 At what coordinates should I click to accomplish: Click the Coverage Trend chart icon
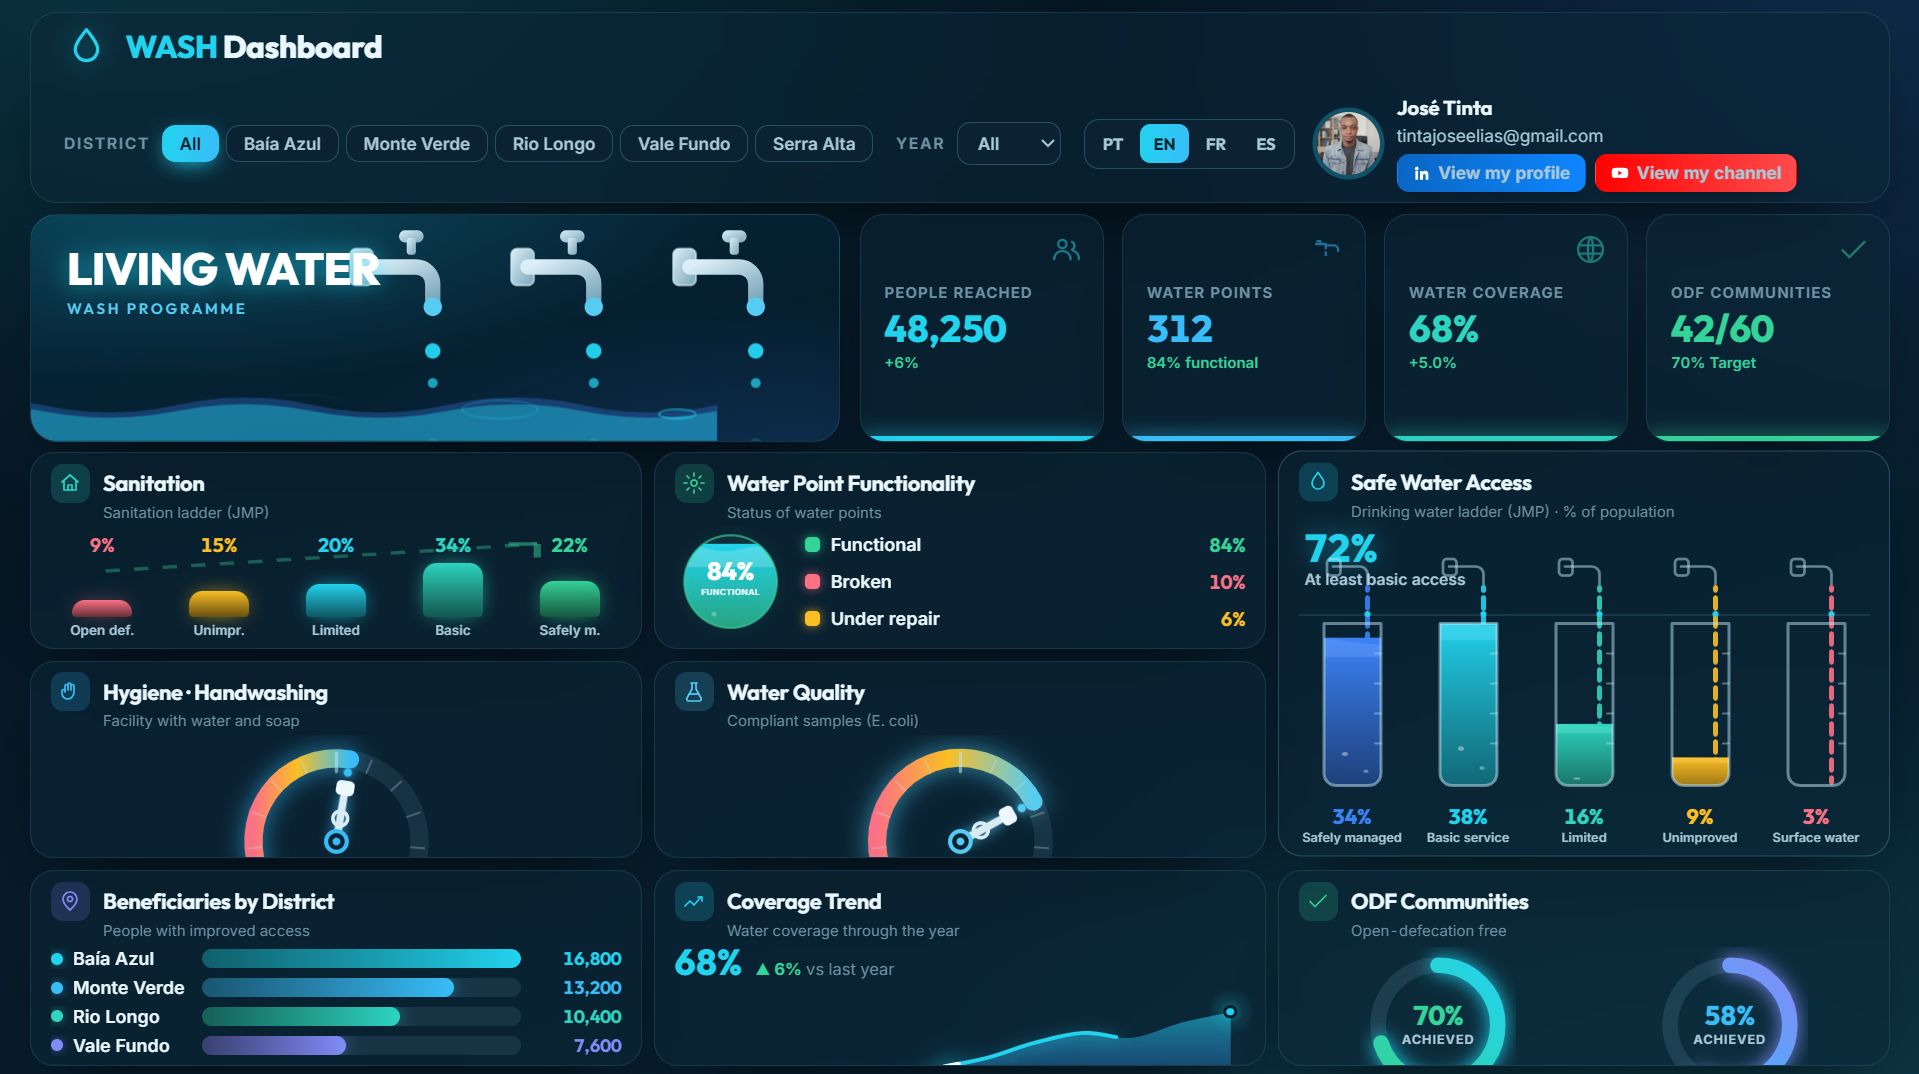coord(694,901)
